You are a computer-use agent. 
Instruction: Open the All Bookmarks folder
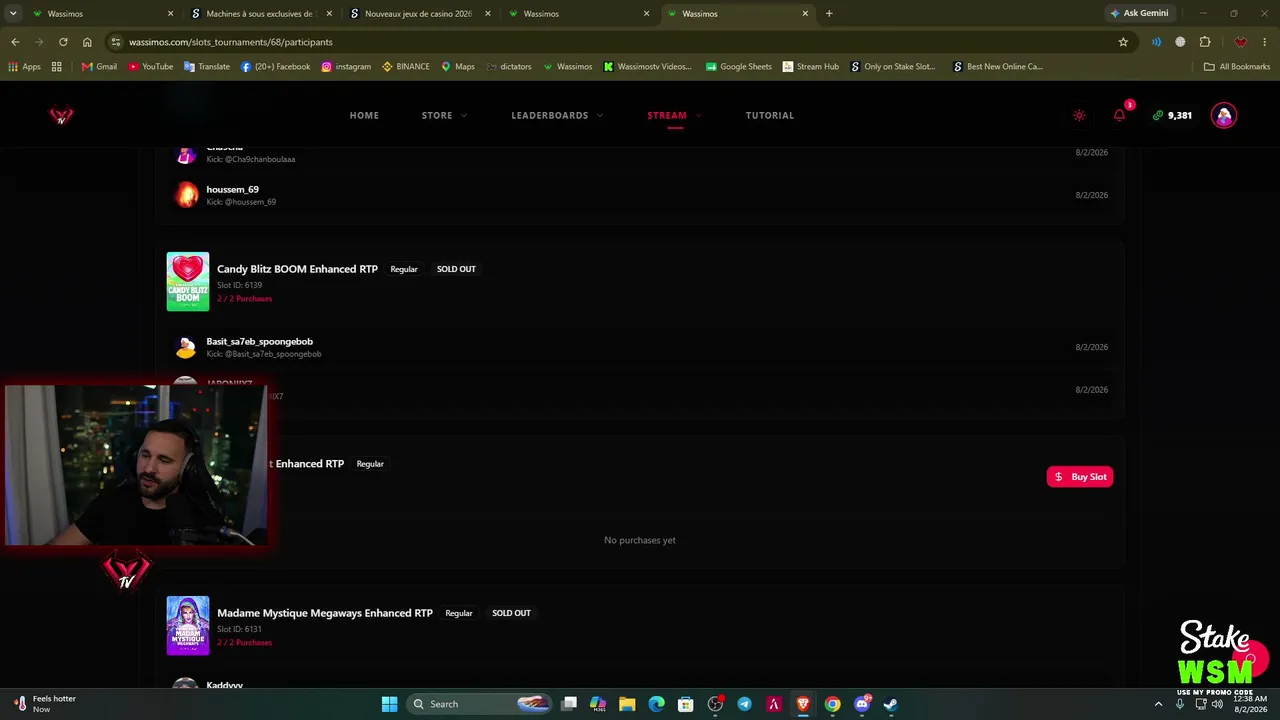point(1237,67)
